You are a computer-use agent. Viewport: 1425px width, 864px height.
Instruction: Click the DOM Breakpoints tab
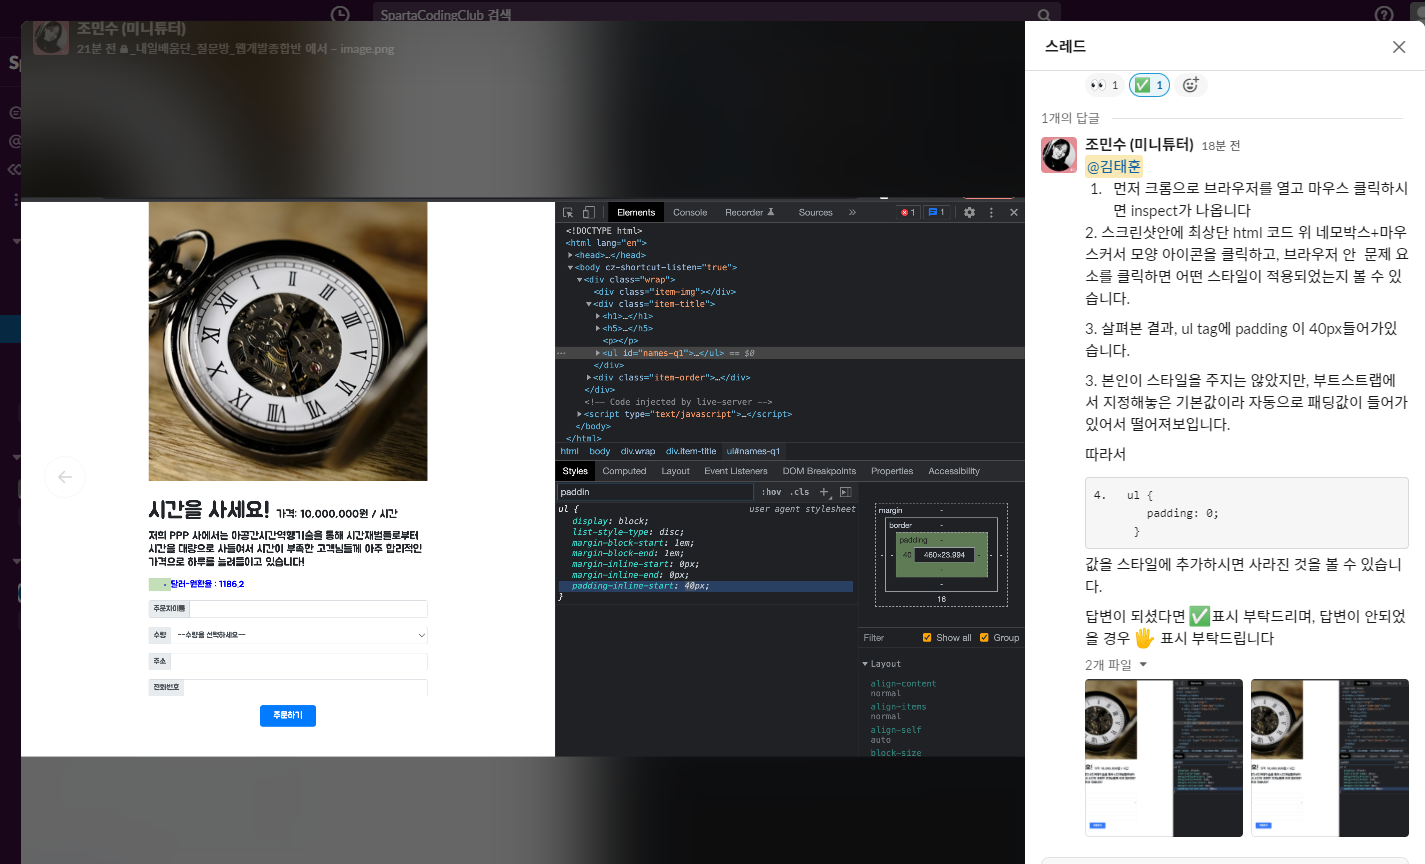pos(819,471)
